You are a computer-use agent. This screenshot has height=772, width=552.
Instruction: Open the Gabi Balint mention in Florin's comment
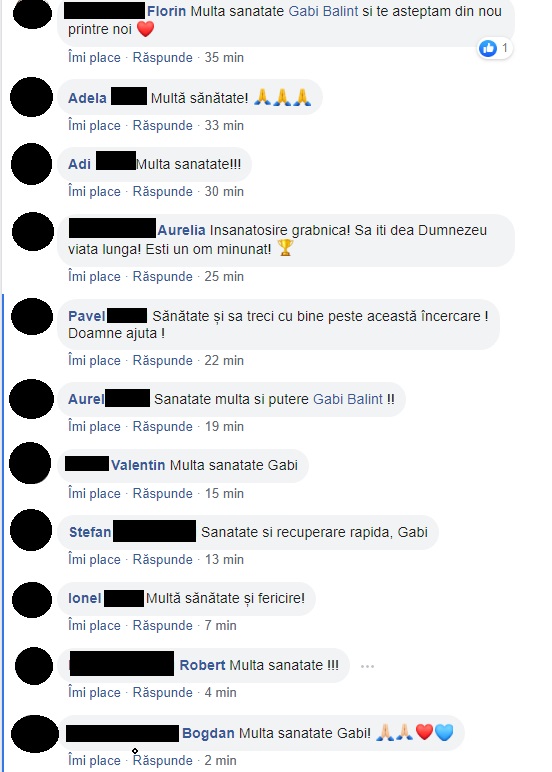coord(323,11)
